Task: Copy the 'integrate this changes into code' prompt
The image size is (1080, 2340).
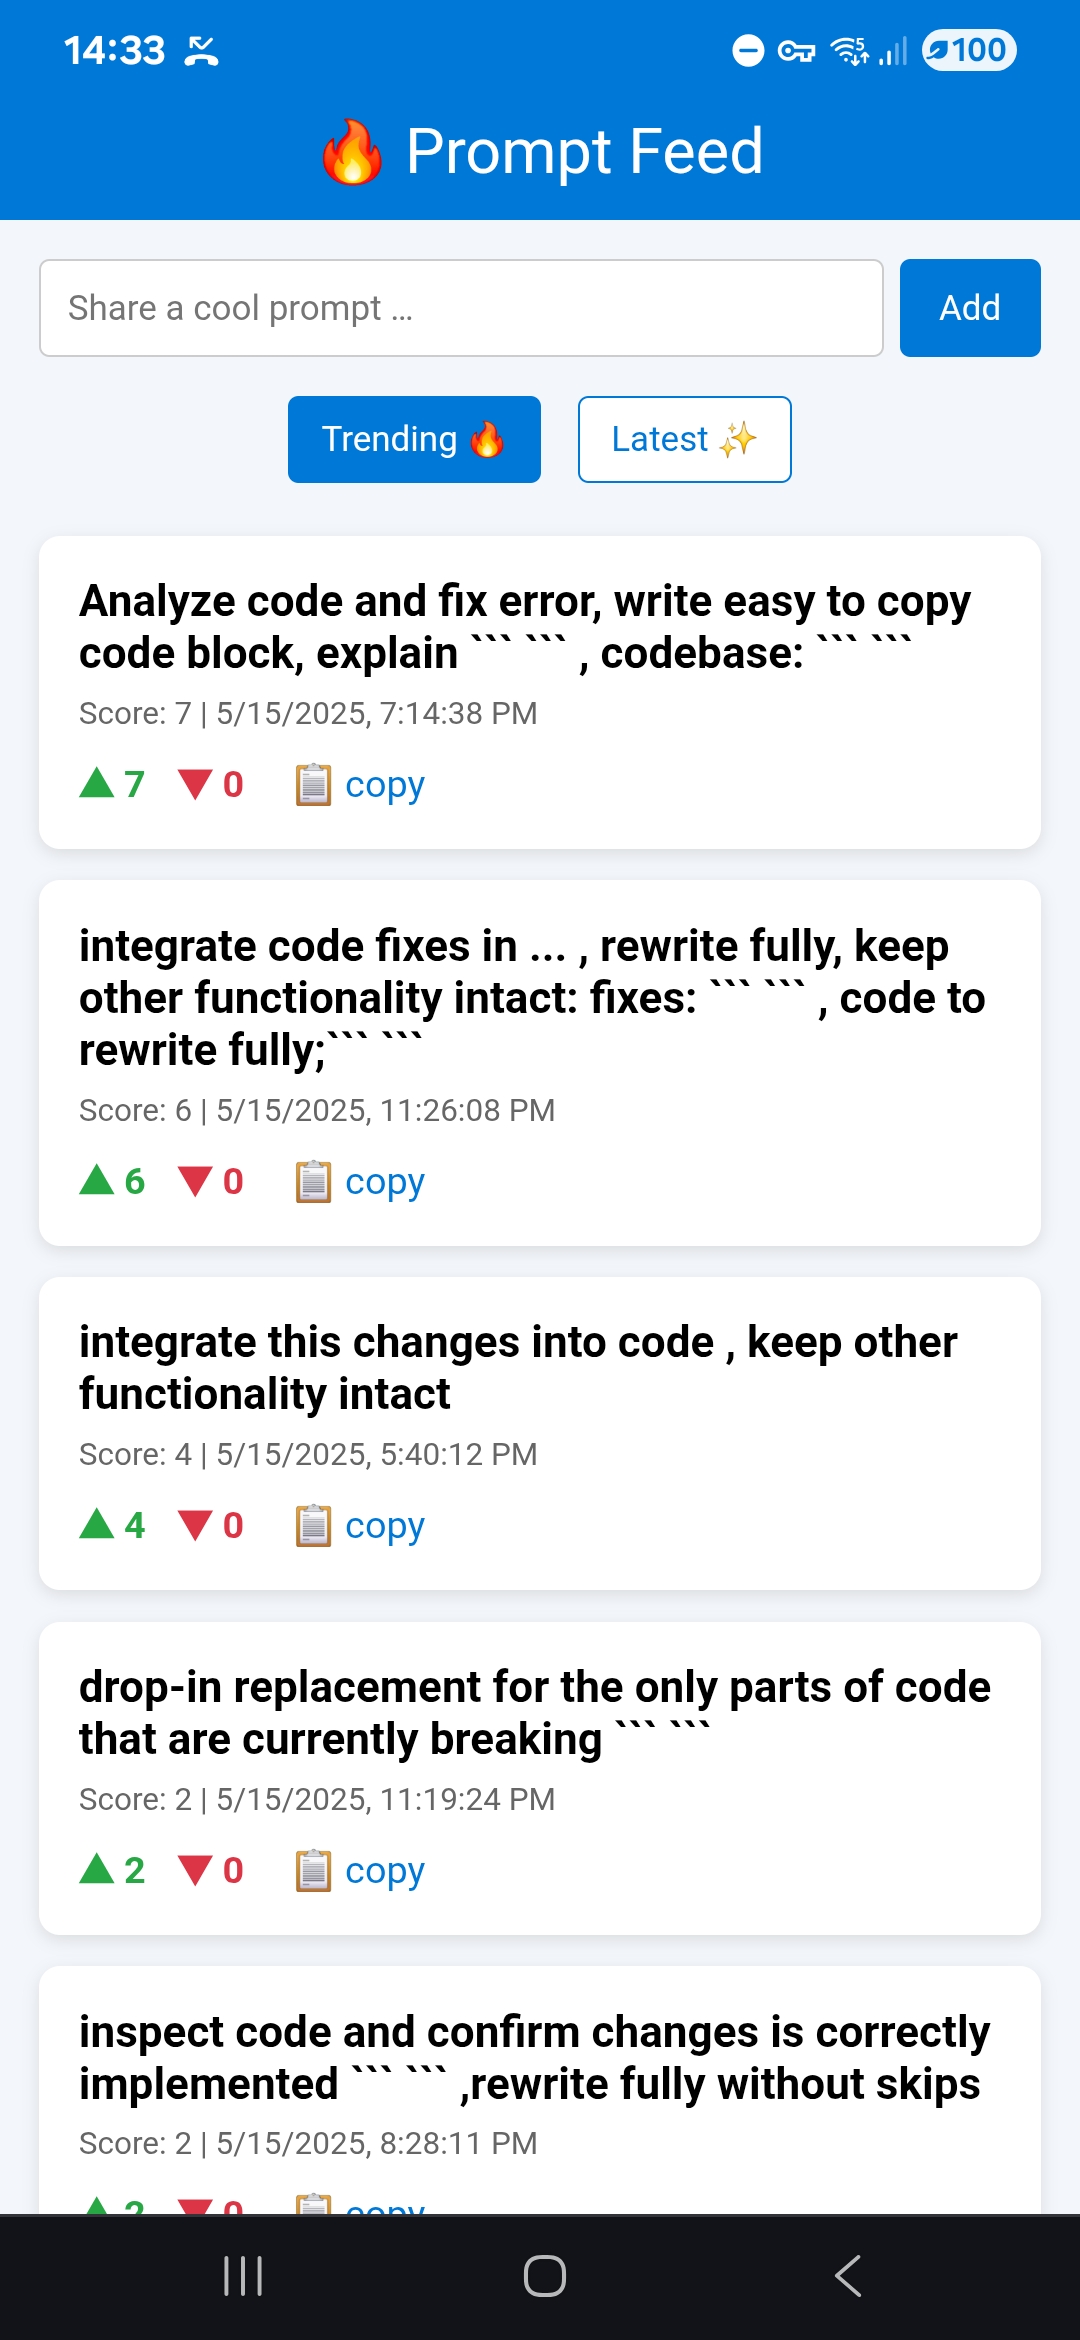Action: [x=360, y=1525]
